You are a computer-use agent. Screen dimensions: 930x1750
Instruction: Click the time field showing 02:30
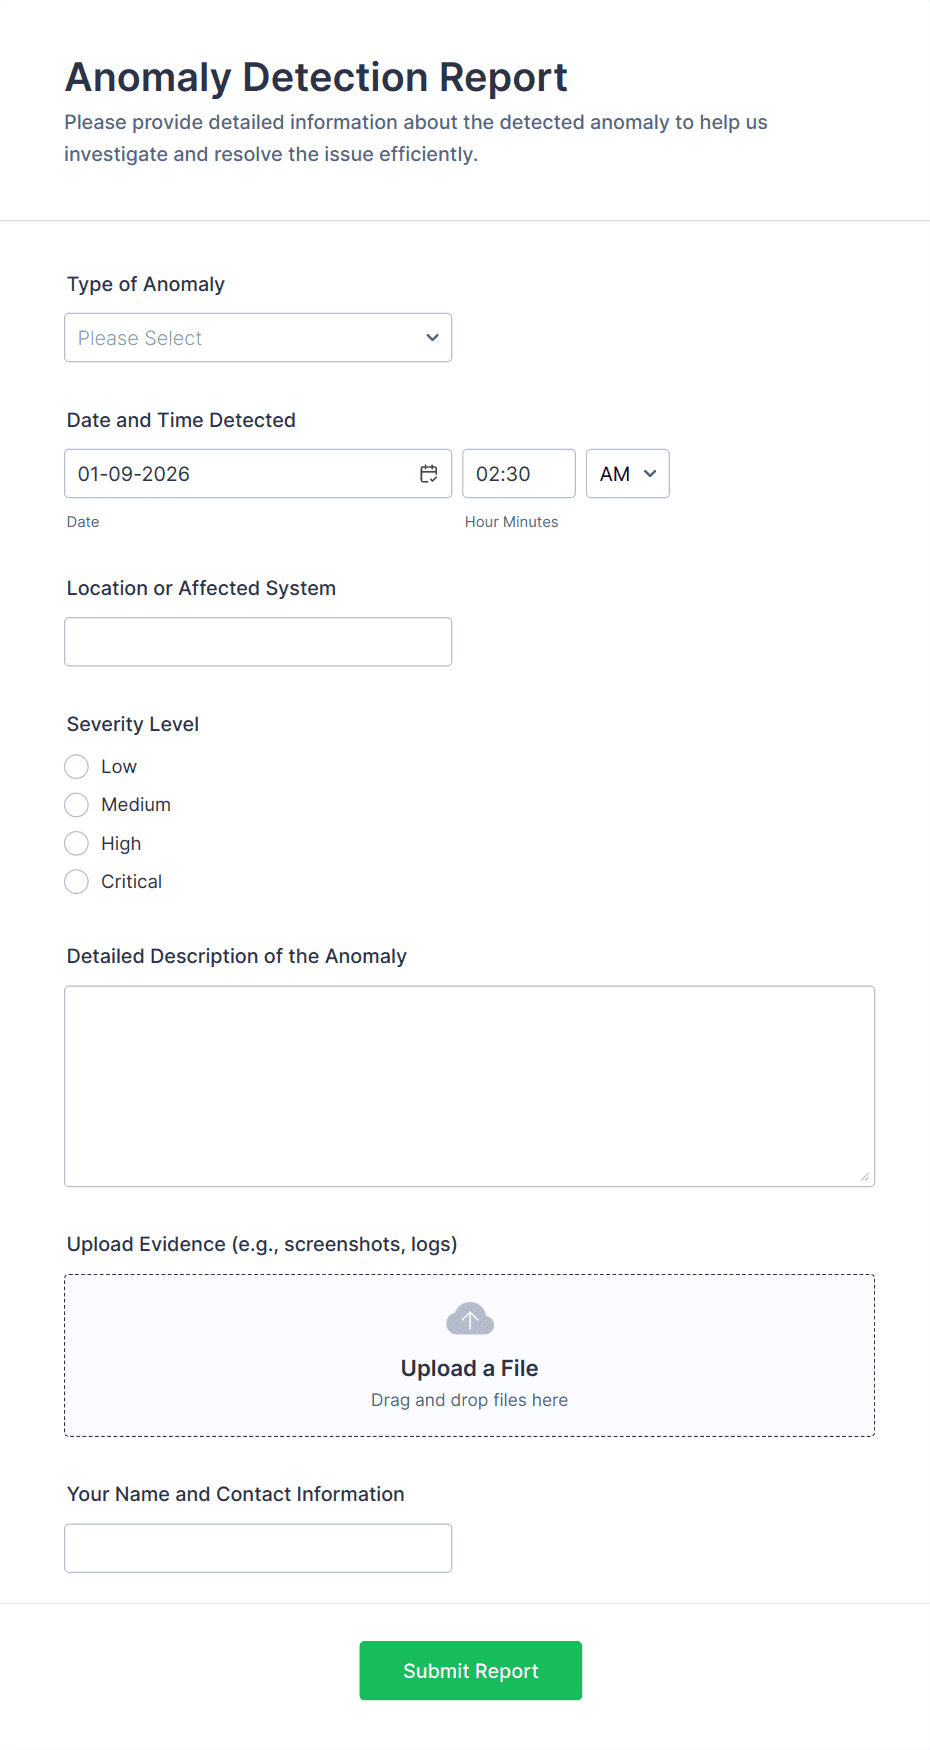518,474
